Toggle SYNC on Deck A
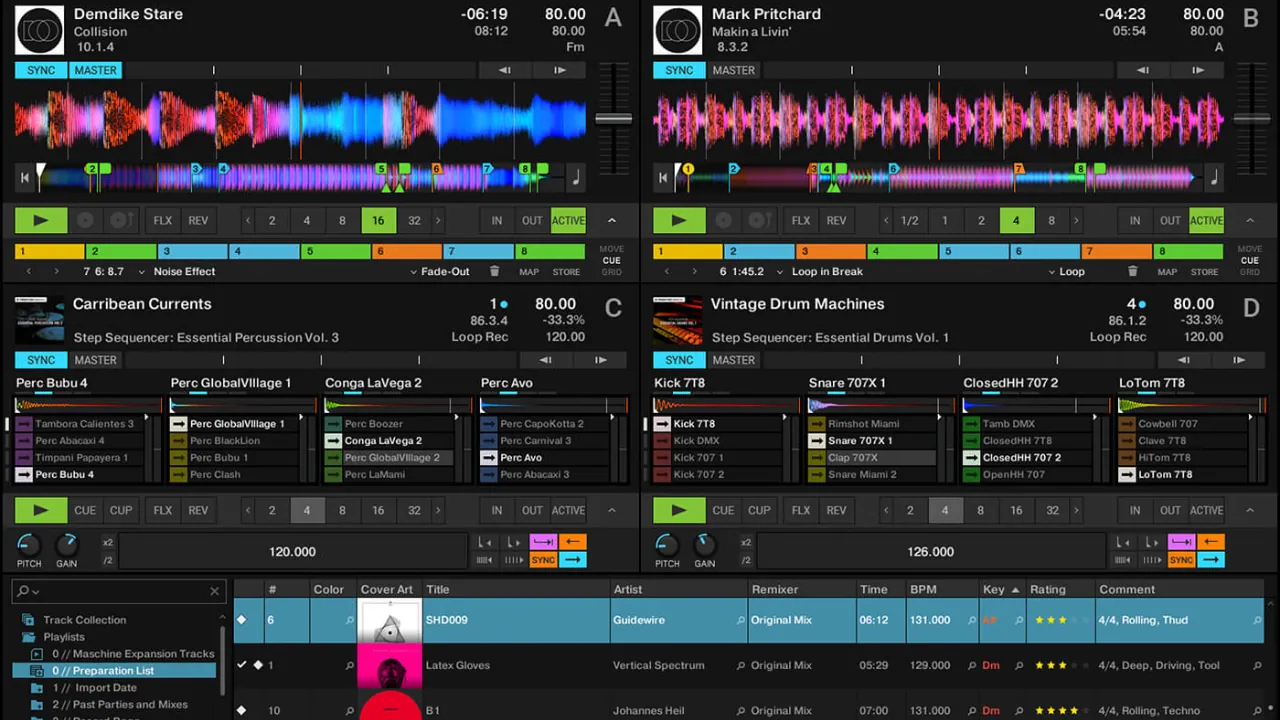Viewport: 1280px width, 720px height. [x=41, y=70]
